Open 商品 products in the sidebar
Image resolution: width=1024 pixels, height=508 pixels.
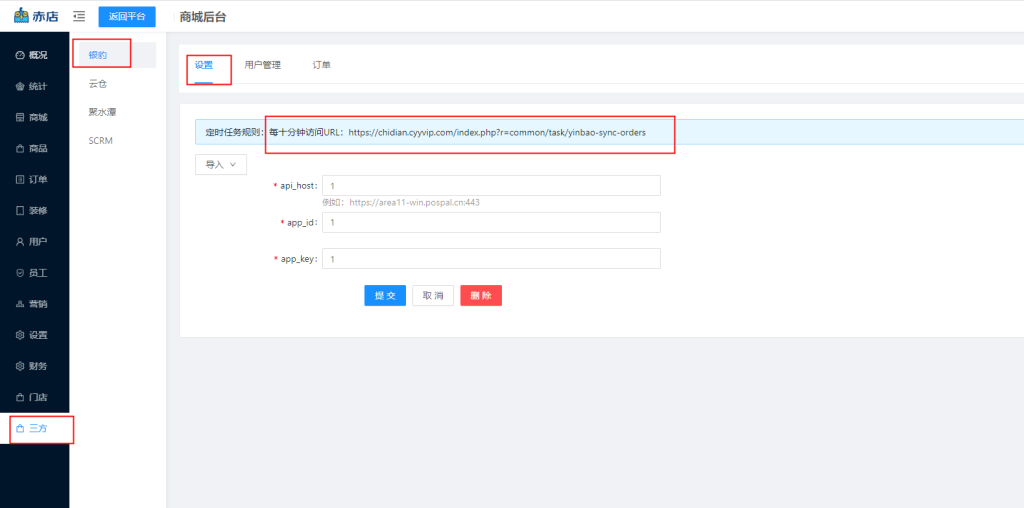pos(32,148)
